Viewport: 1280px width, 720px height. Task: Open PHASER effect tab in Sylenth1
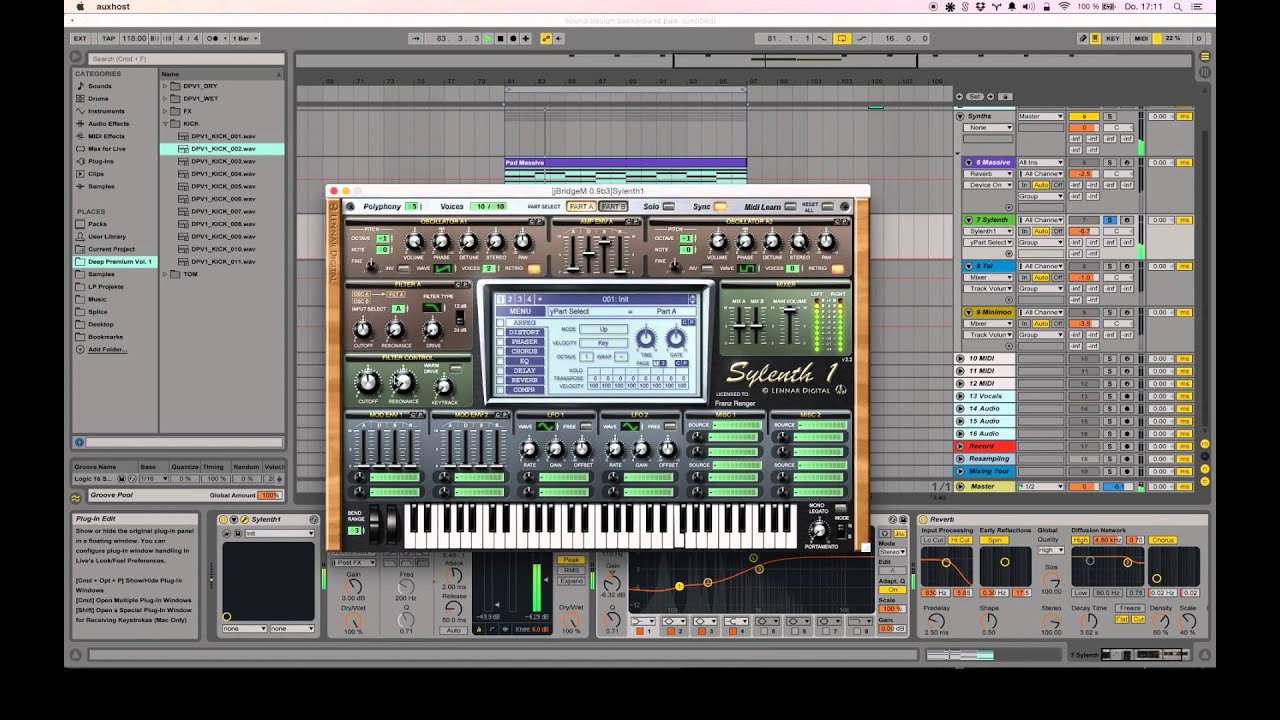click(525, 342)
